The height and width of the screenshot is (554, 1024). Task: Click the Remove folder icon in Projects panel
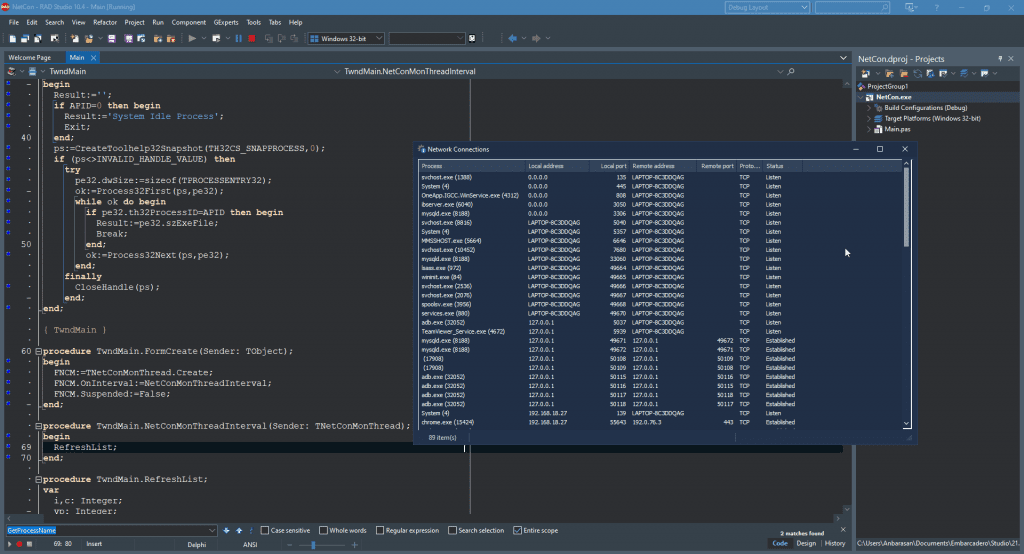pyautogui.click(x=904, y=73)
